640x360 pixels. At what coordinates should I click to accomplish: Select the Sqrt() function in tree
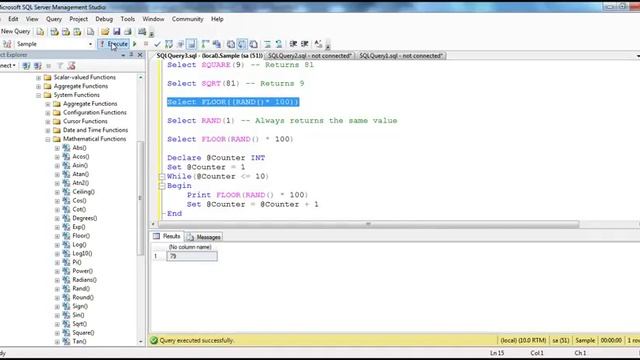click(80, 324)
